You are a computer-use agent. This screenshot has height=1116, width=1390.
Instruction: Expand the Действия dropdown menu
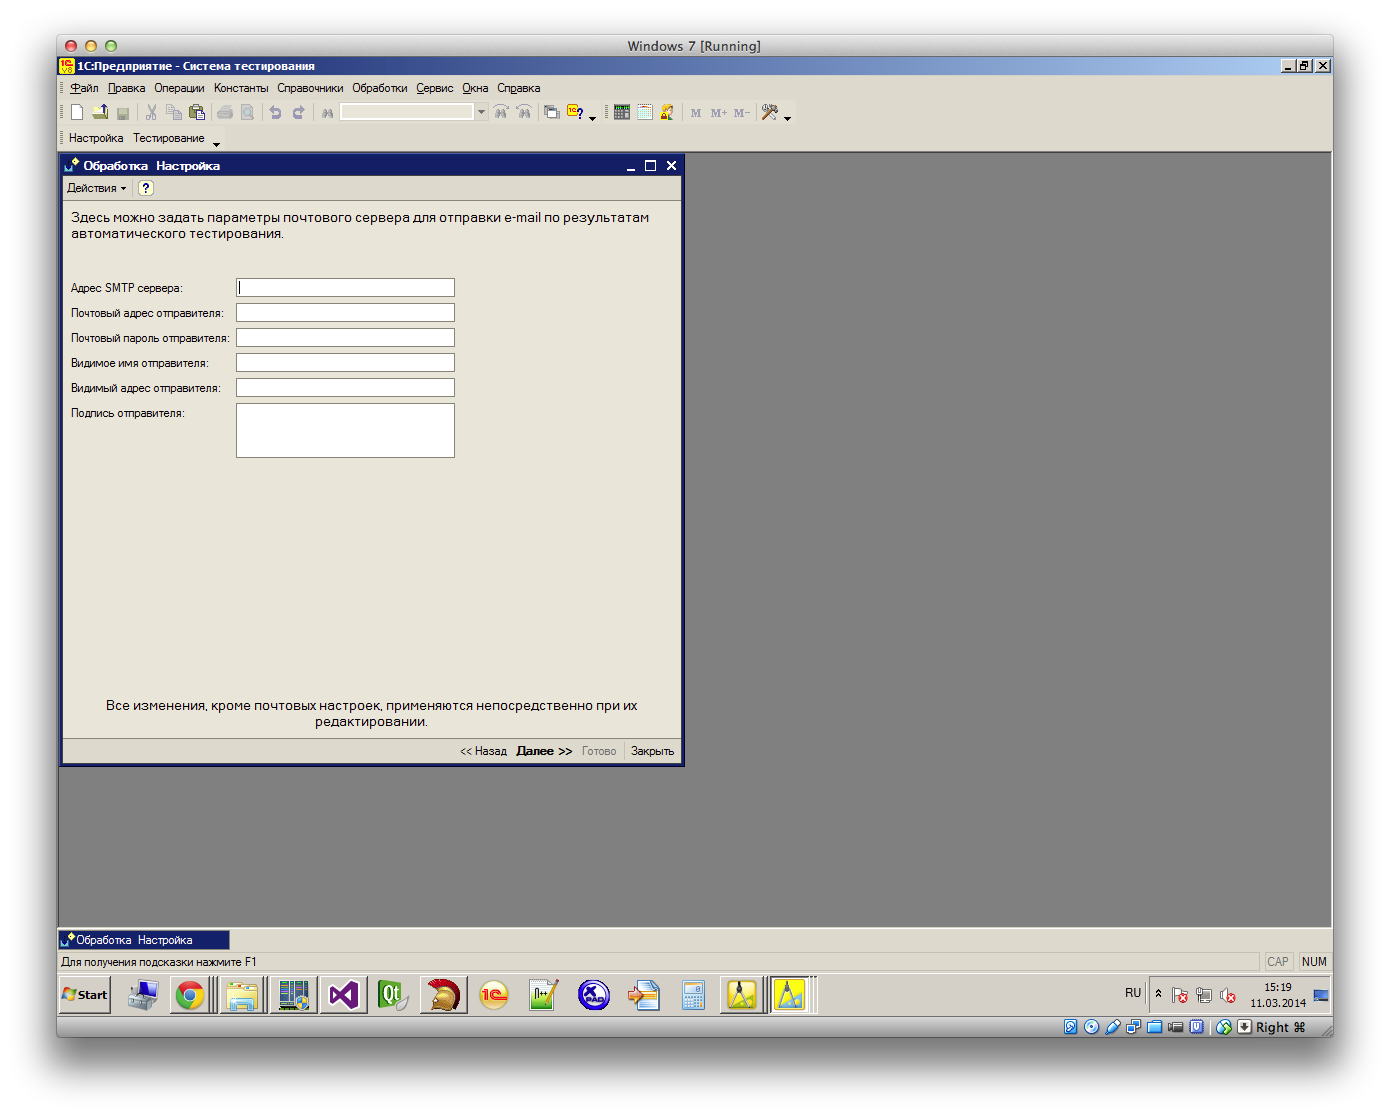coord(97,188)
